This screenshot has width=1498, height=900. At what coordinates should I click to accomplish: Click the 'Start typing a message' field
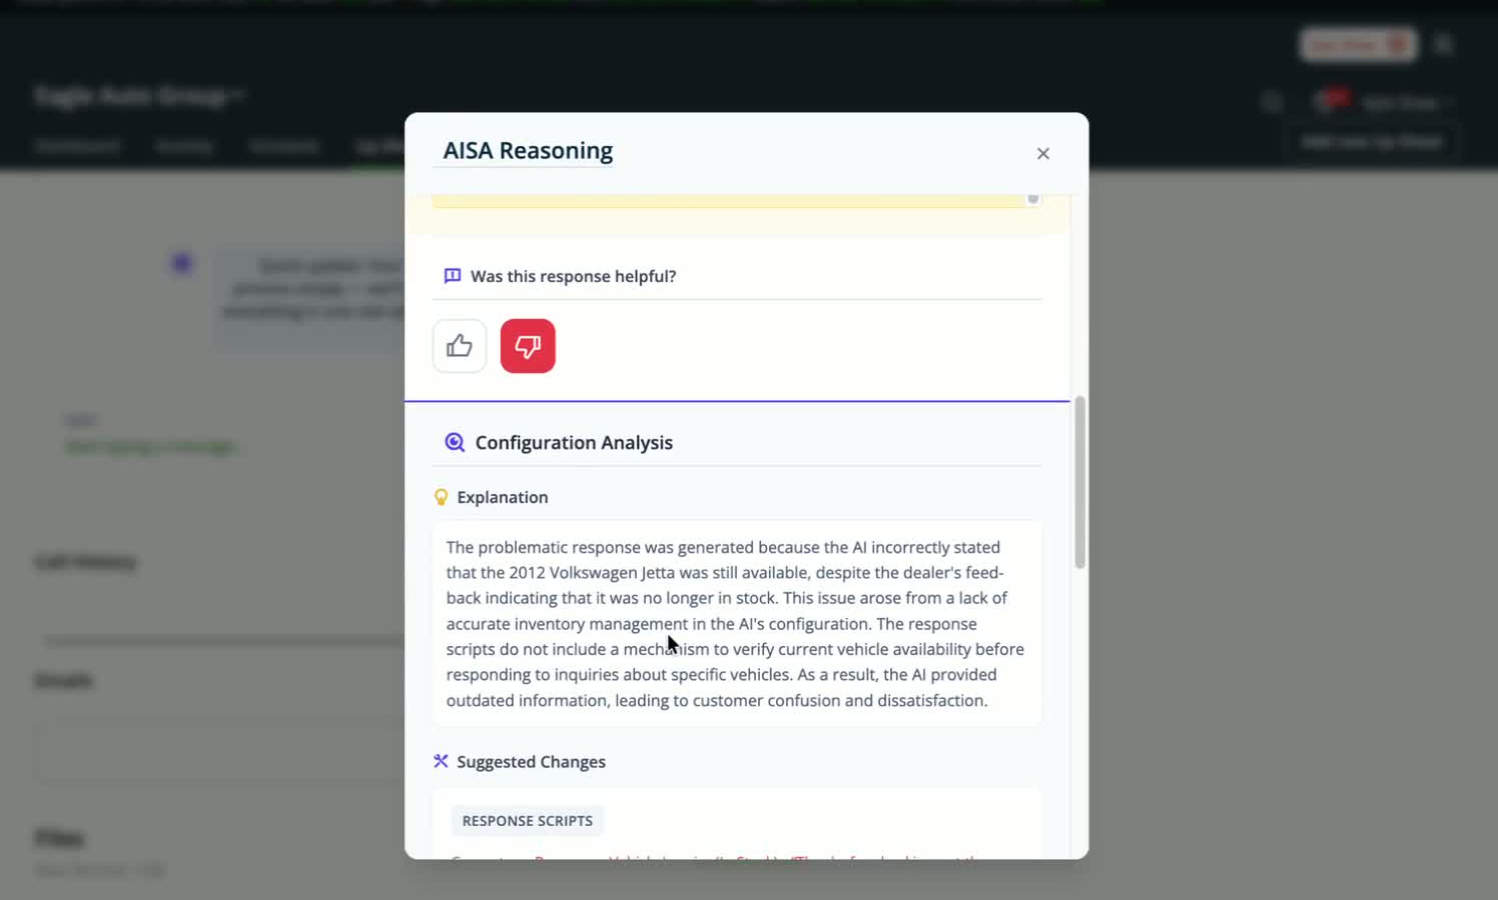coord(150,446)
